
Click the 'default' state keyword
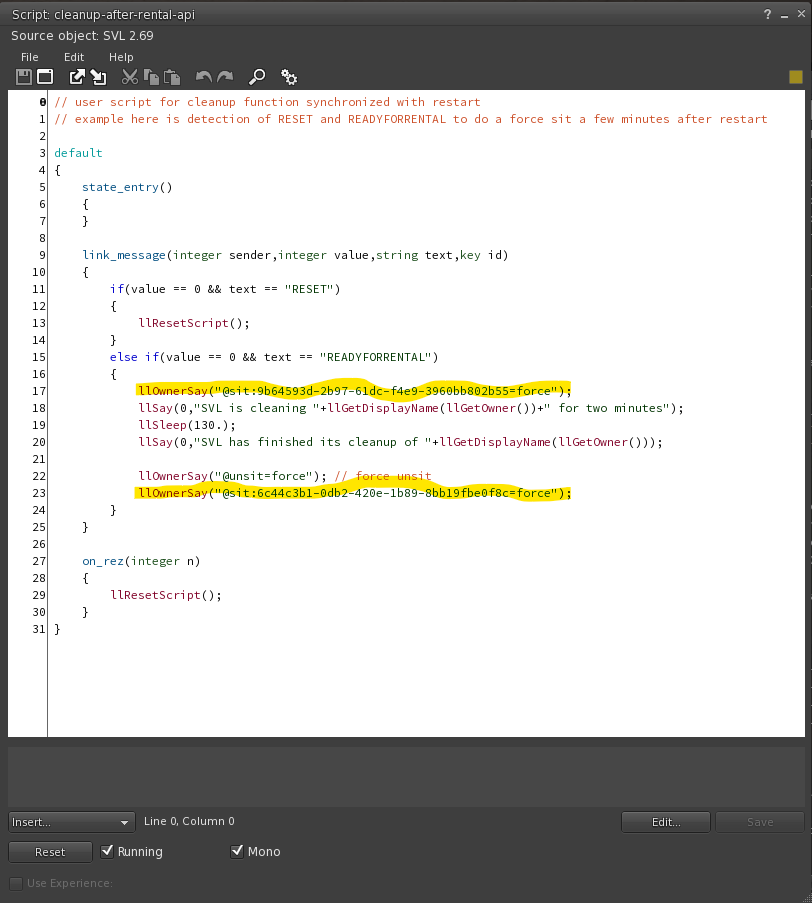click(78, 153)
